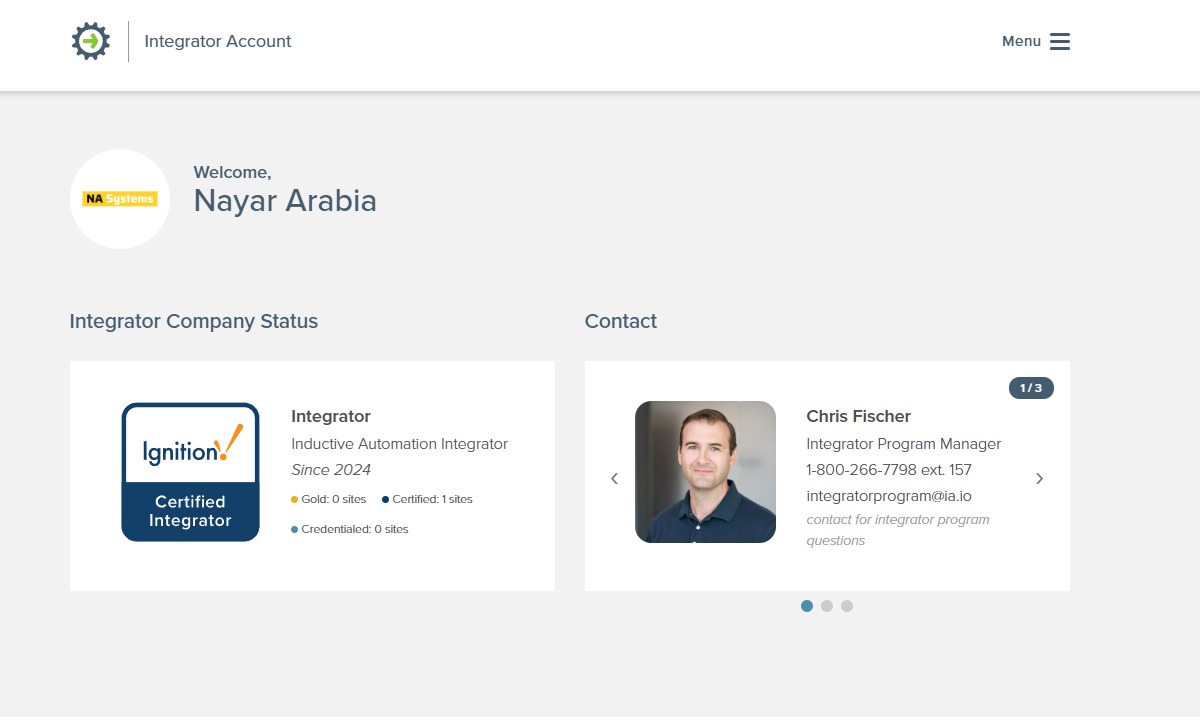The image size is (1200, 723).
Task: Click the Ignition Certified Integrator badge
Action: tap(190, 472)
